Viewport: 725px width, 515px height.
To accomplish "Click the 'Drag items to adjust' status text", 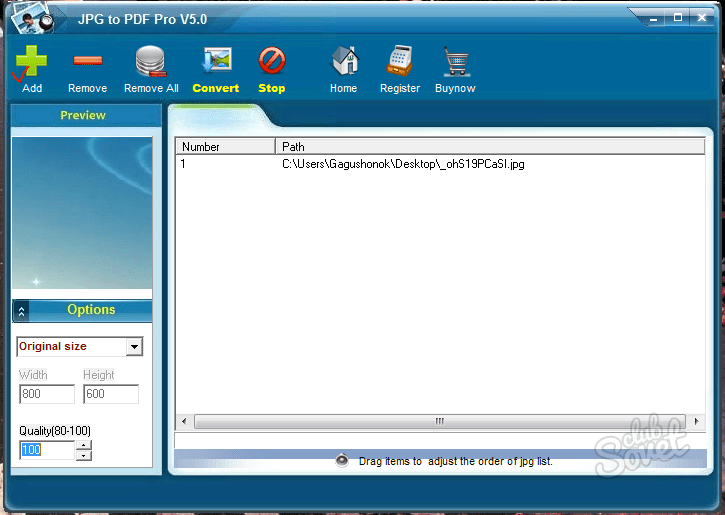I will (x=455, y=461).
